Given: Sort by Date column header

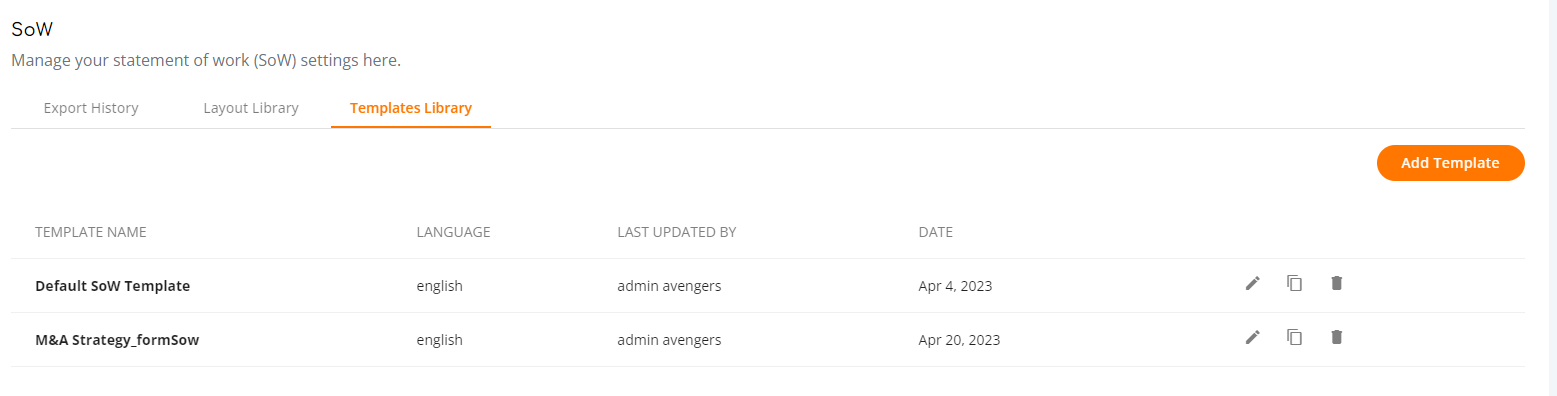Looking at the screenshot, I should tap(936, 232).
